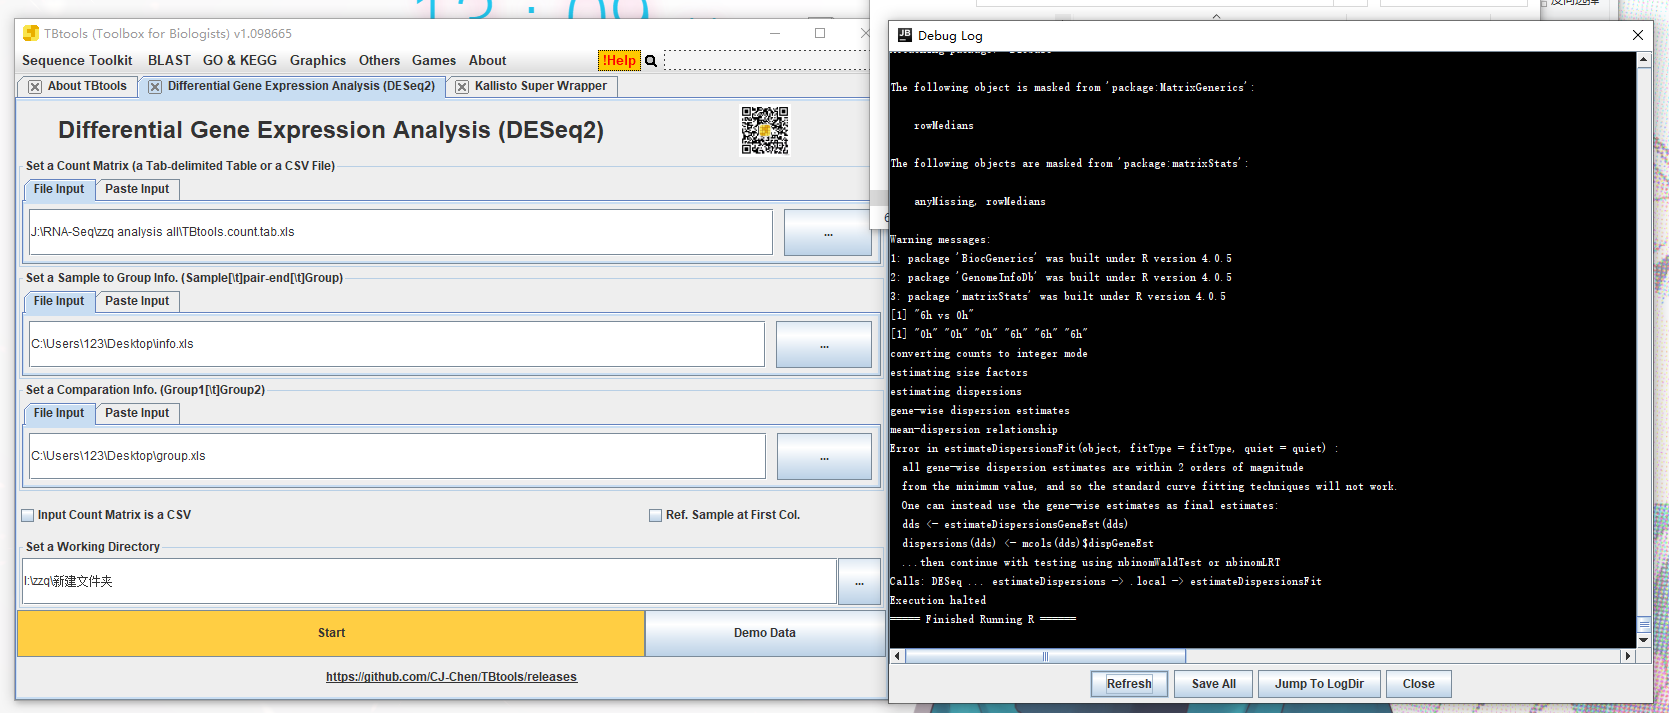Click the QR code image

(765, 131)
